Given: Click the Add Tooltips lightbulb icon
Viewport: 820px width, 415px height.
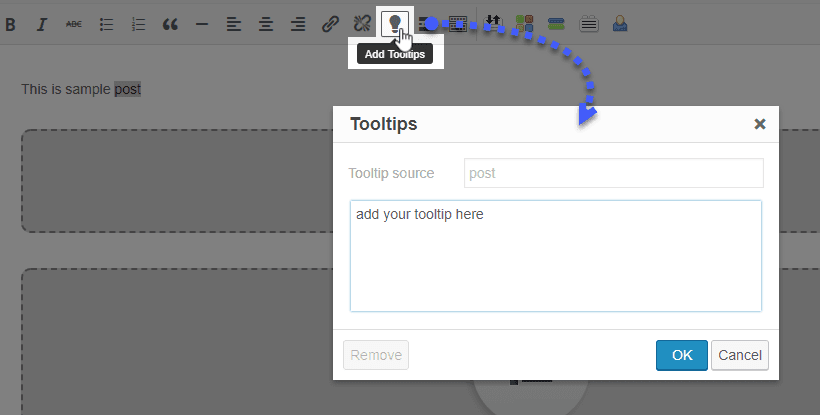Looking at the screenshot, I should click(396, 23).
